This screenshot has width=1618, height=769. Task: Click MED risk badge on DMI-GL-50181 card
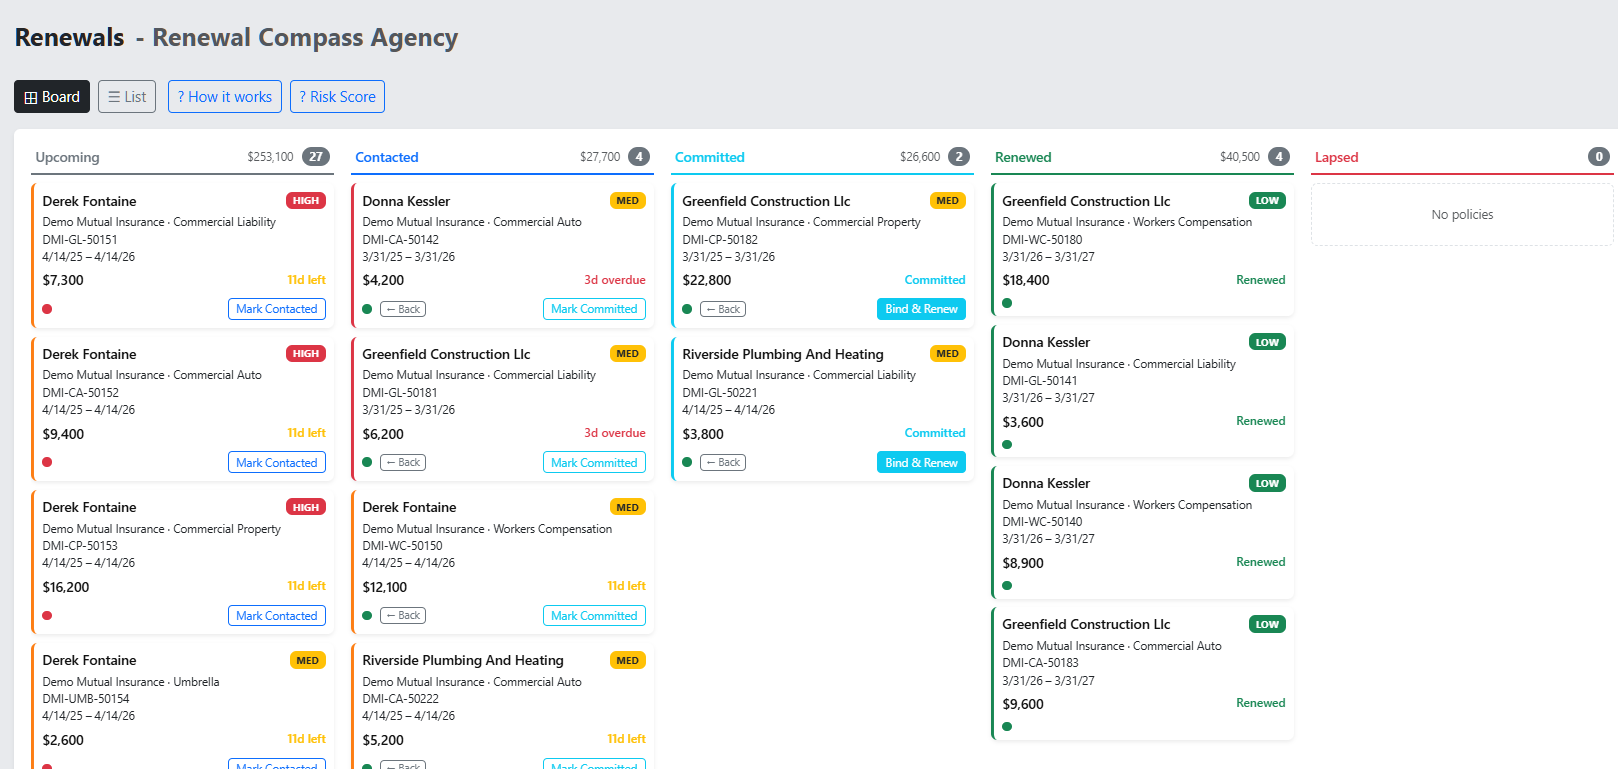(628, 354)
